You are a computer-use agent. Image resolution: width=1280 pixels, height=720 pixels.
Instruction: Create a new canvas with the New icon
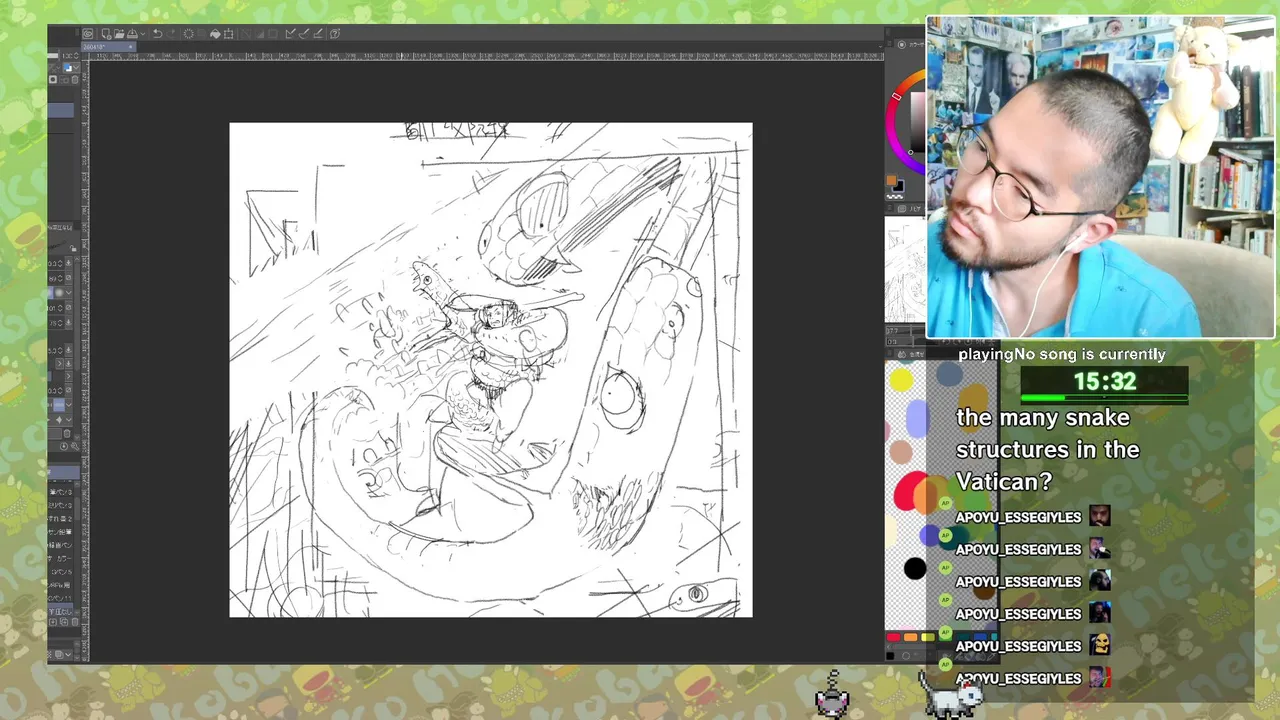[106, 34]
